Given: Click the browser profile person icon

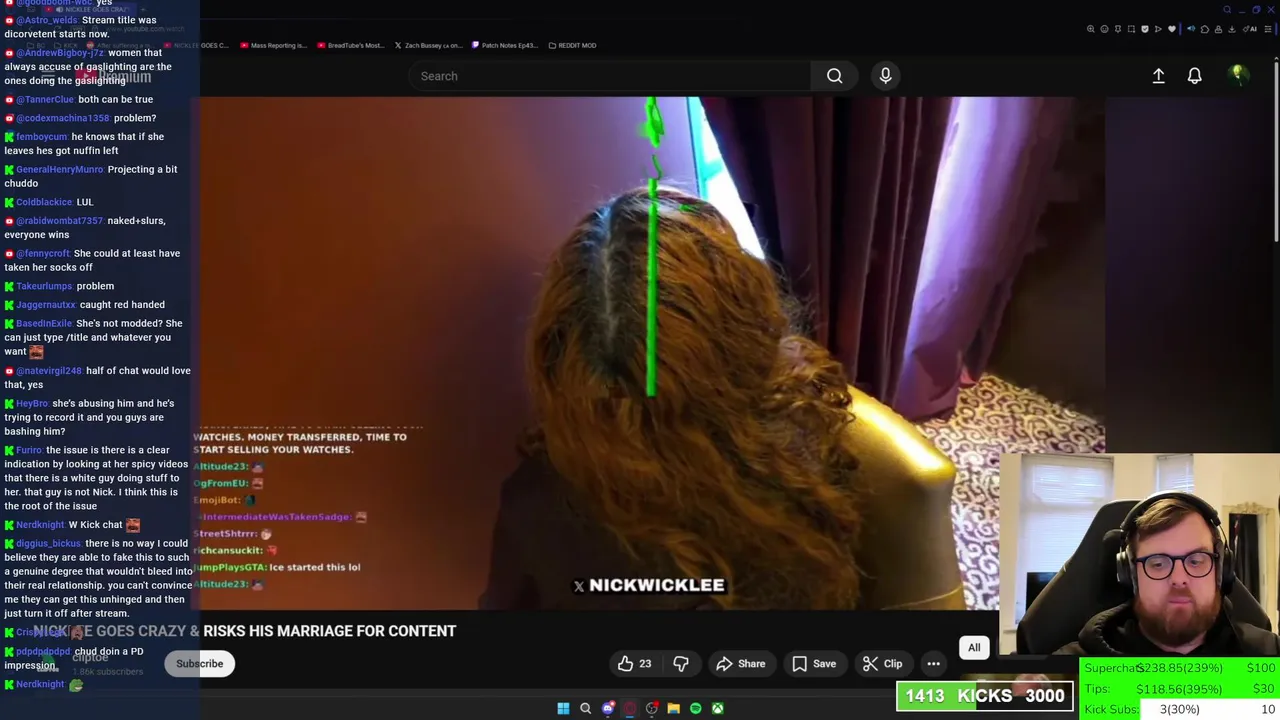Looking at the screenshot, I should tap(1218, 29).
